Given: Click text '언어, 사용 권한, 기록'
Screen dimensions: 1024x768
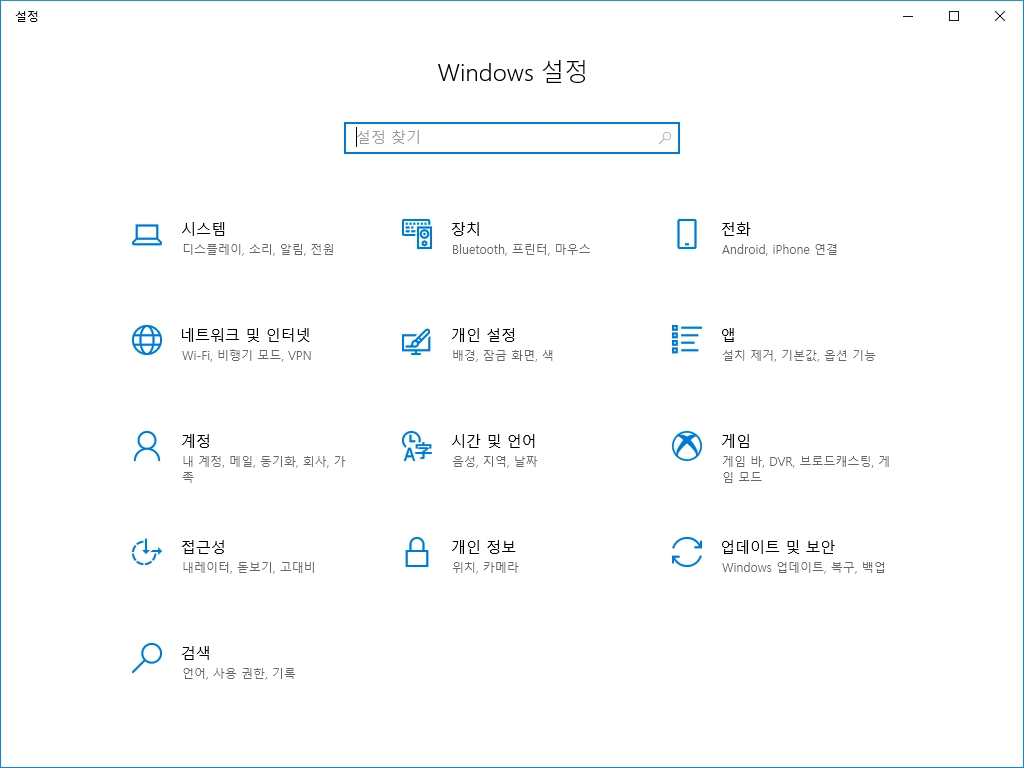Looking at the screenshot, I should coord(239,672).
